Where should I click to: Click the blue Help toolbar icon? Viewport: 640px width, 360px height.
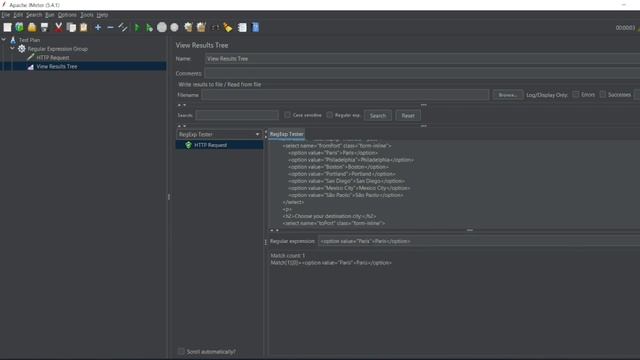tap(256, 27)
